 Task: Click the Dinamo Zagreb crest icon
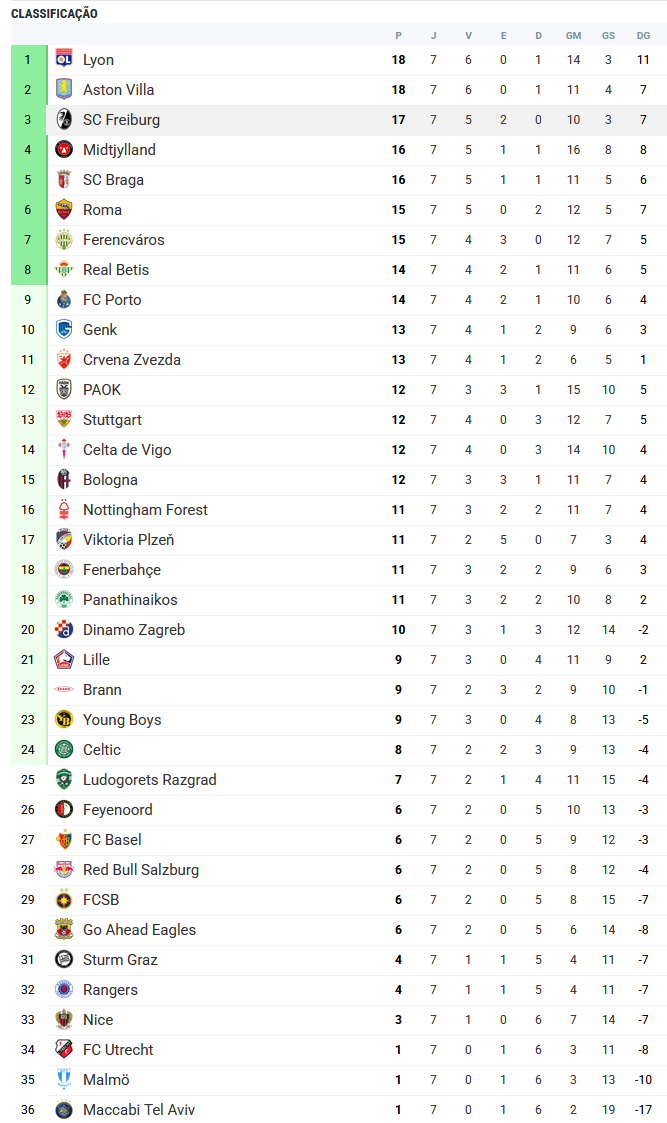click(x=64, y=630)
